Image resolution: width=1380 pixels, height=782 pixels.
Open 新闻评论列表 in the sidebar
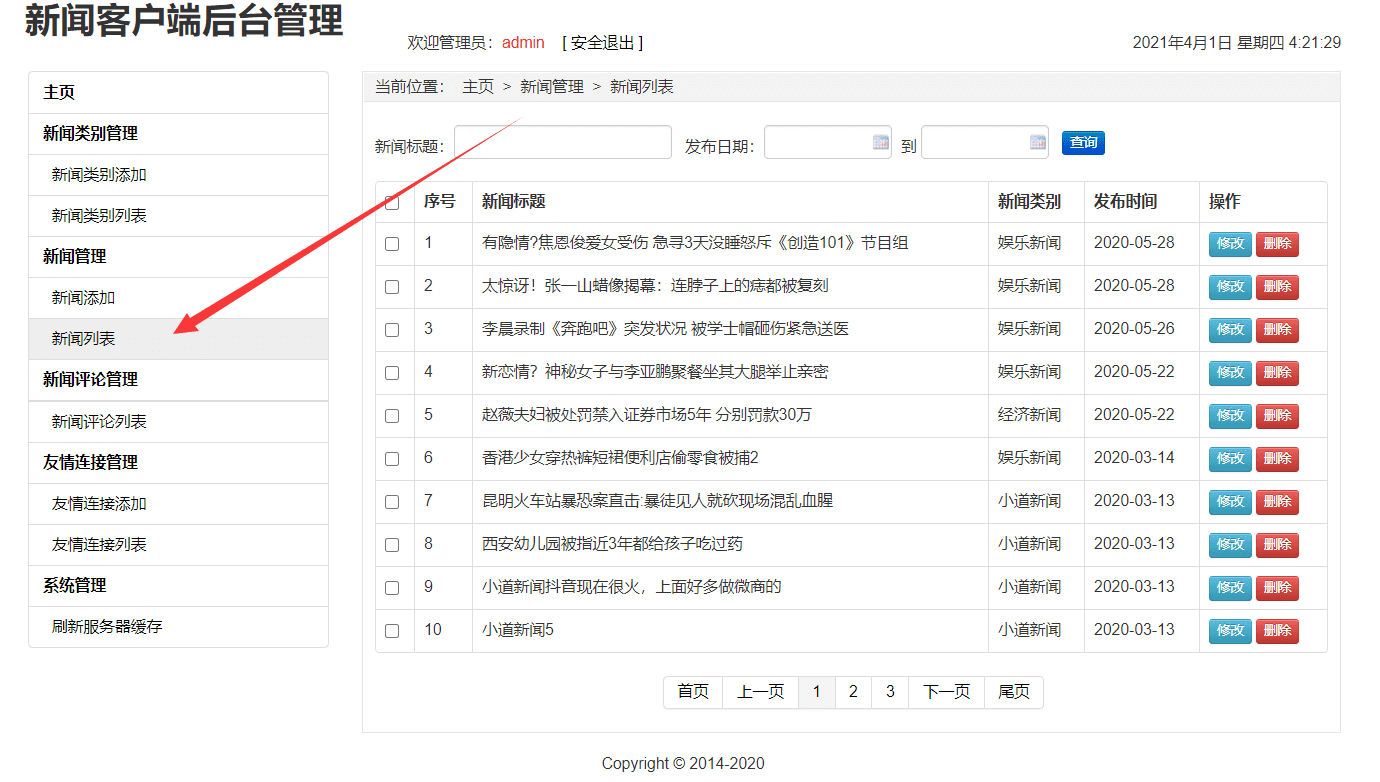click(178, 422)
